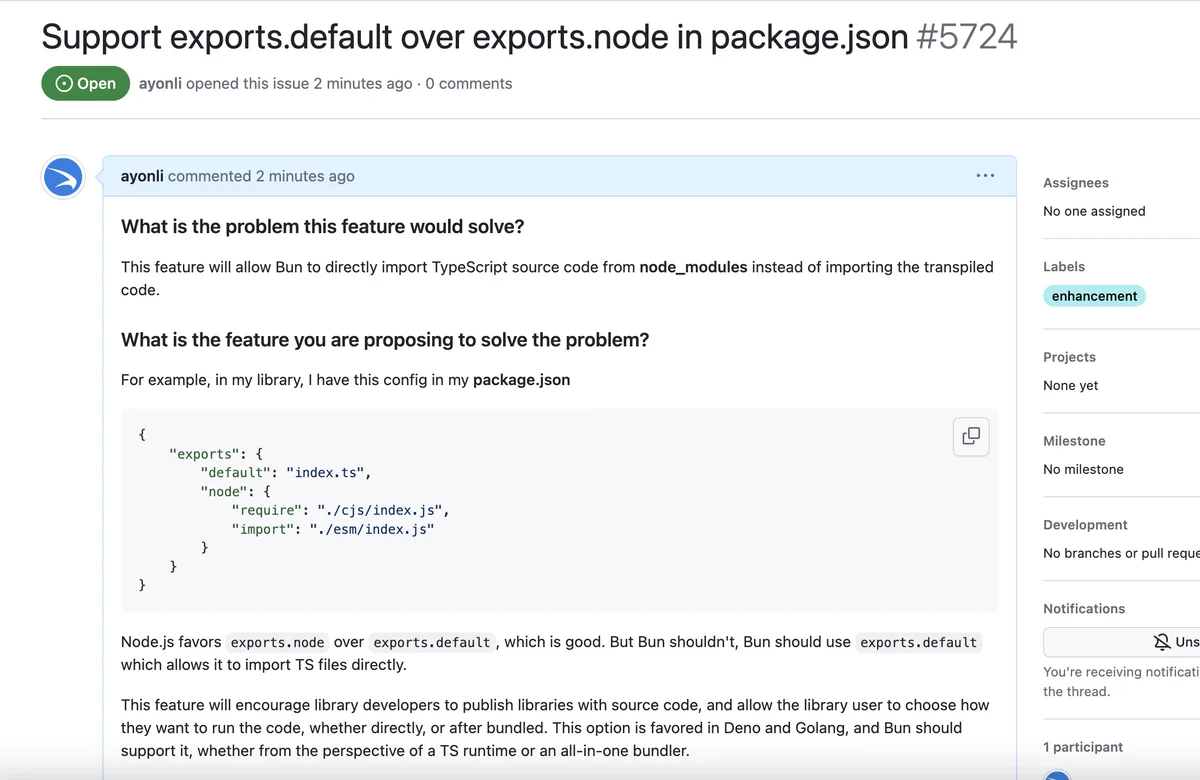Click the bold package.json text
1200x780 pixels.
pos(522,380)
